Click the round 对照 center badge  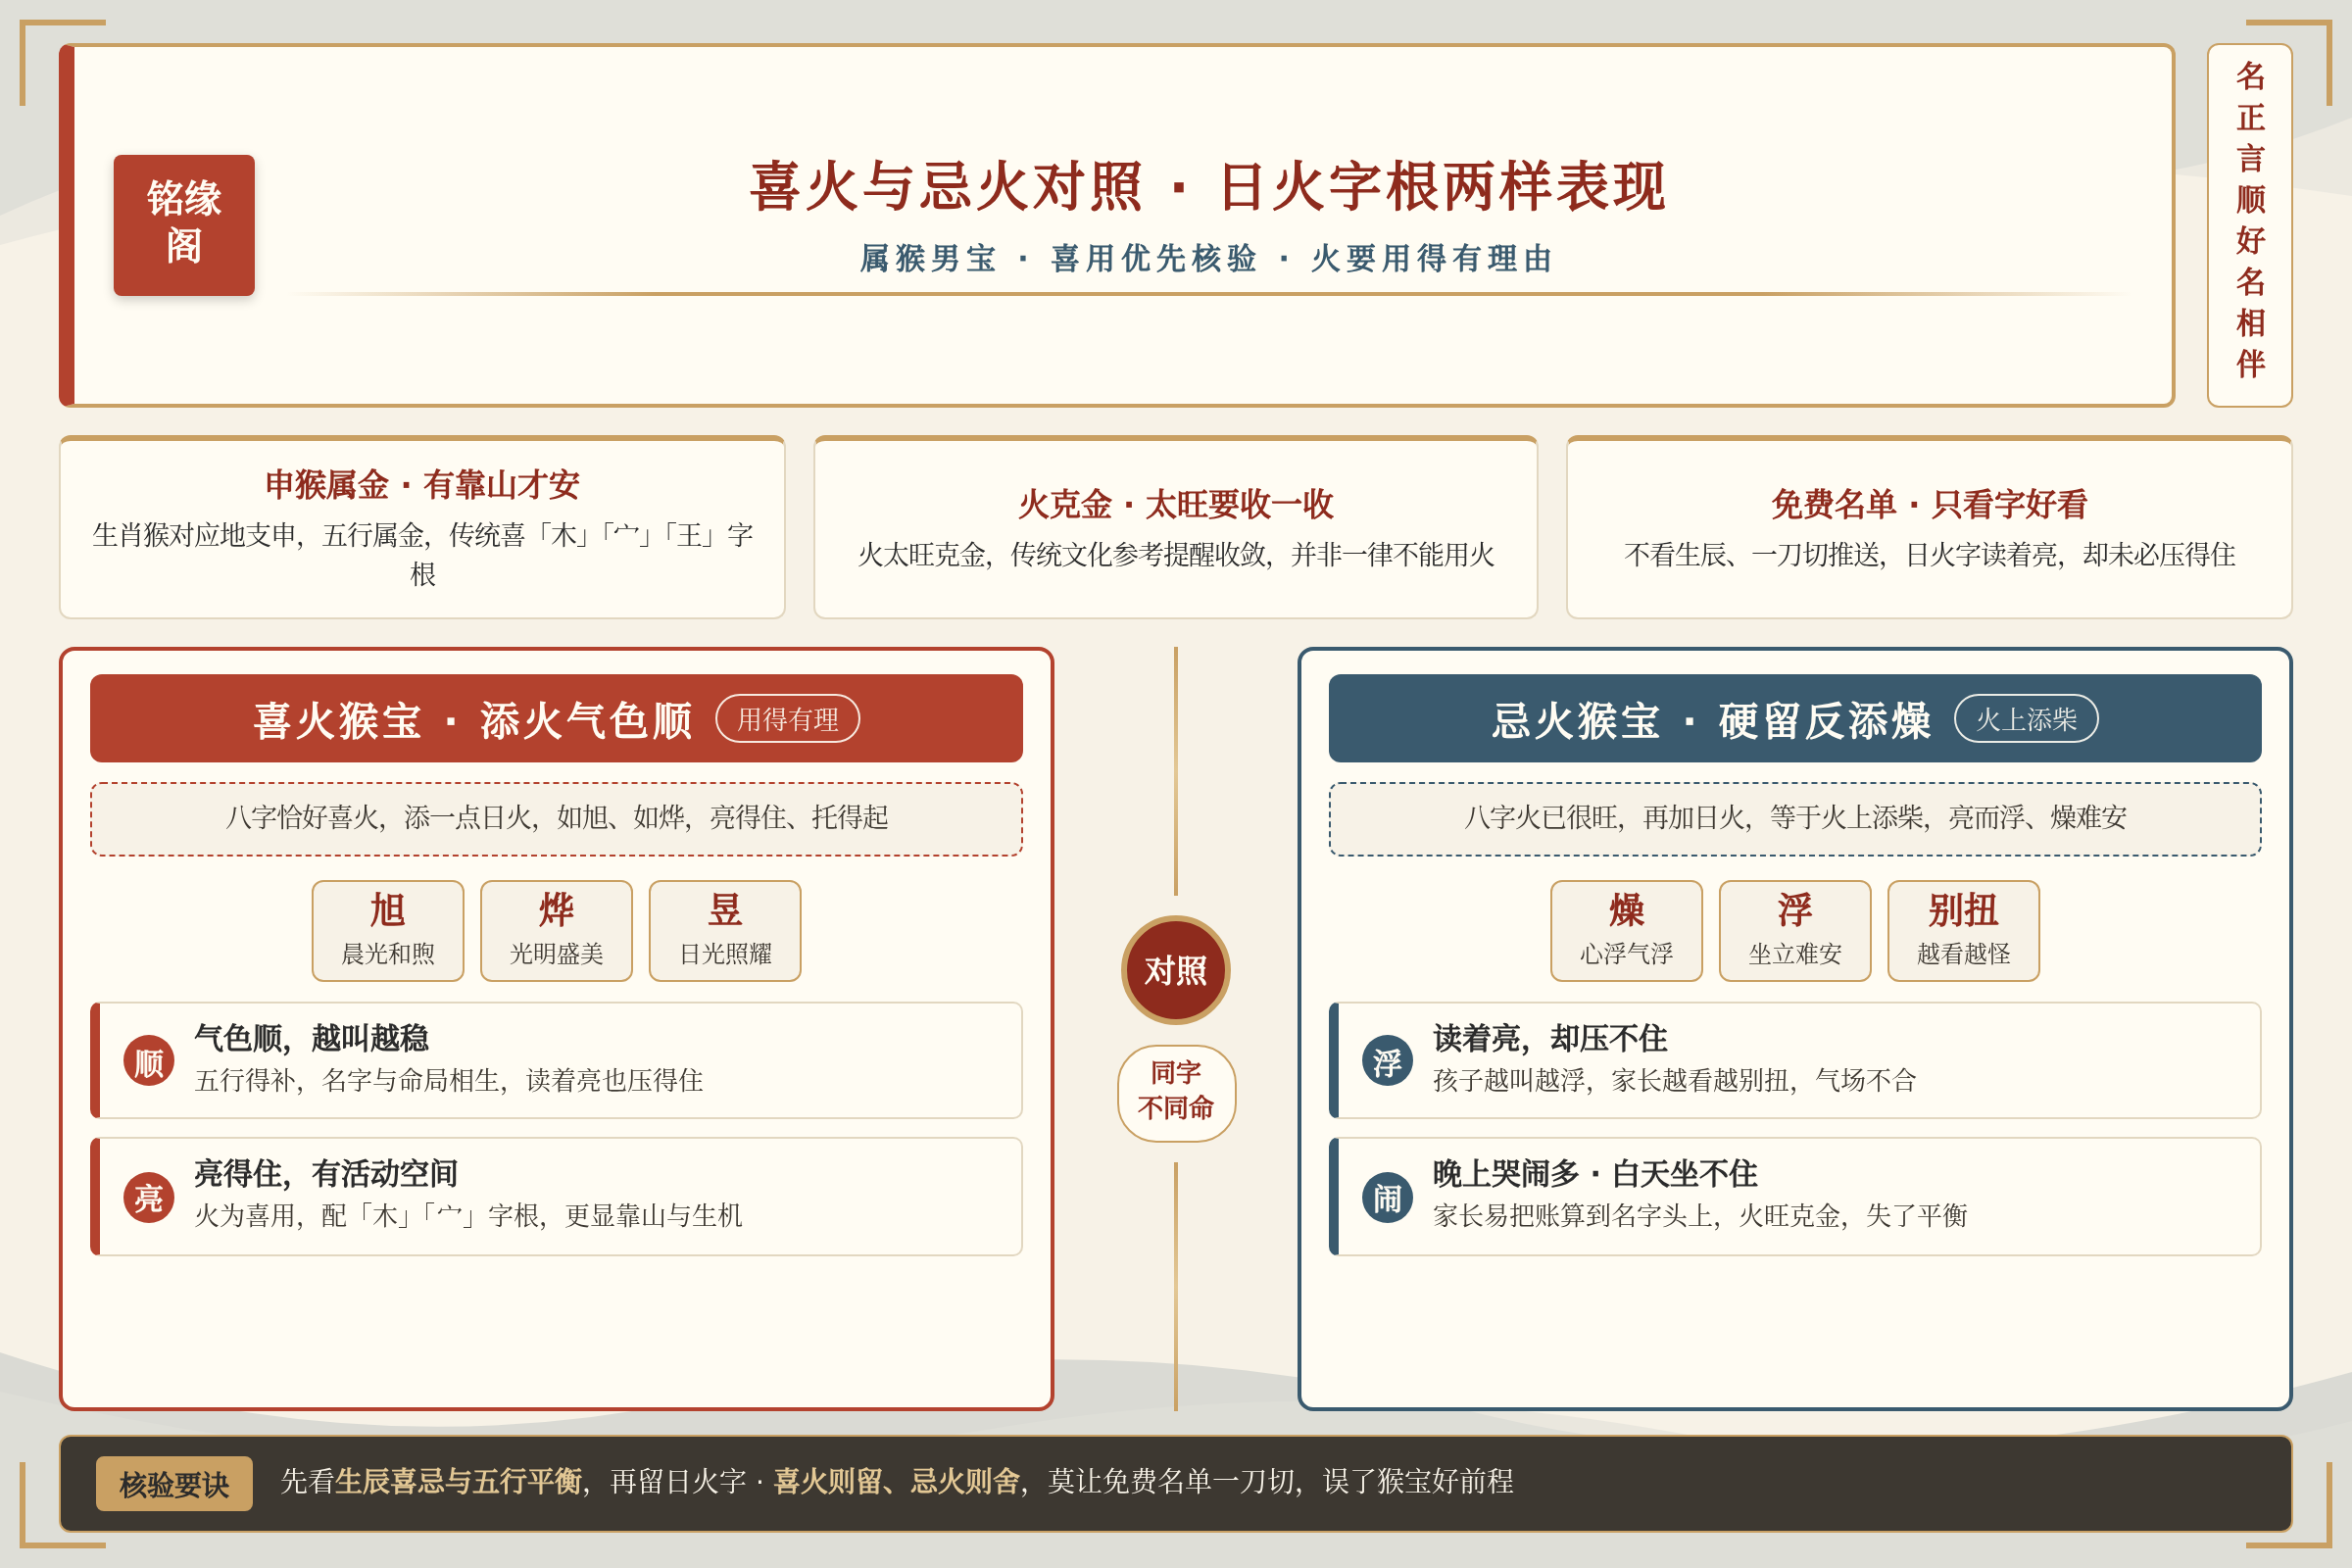[1175, 970]
